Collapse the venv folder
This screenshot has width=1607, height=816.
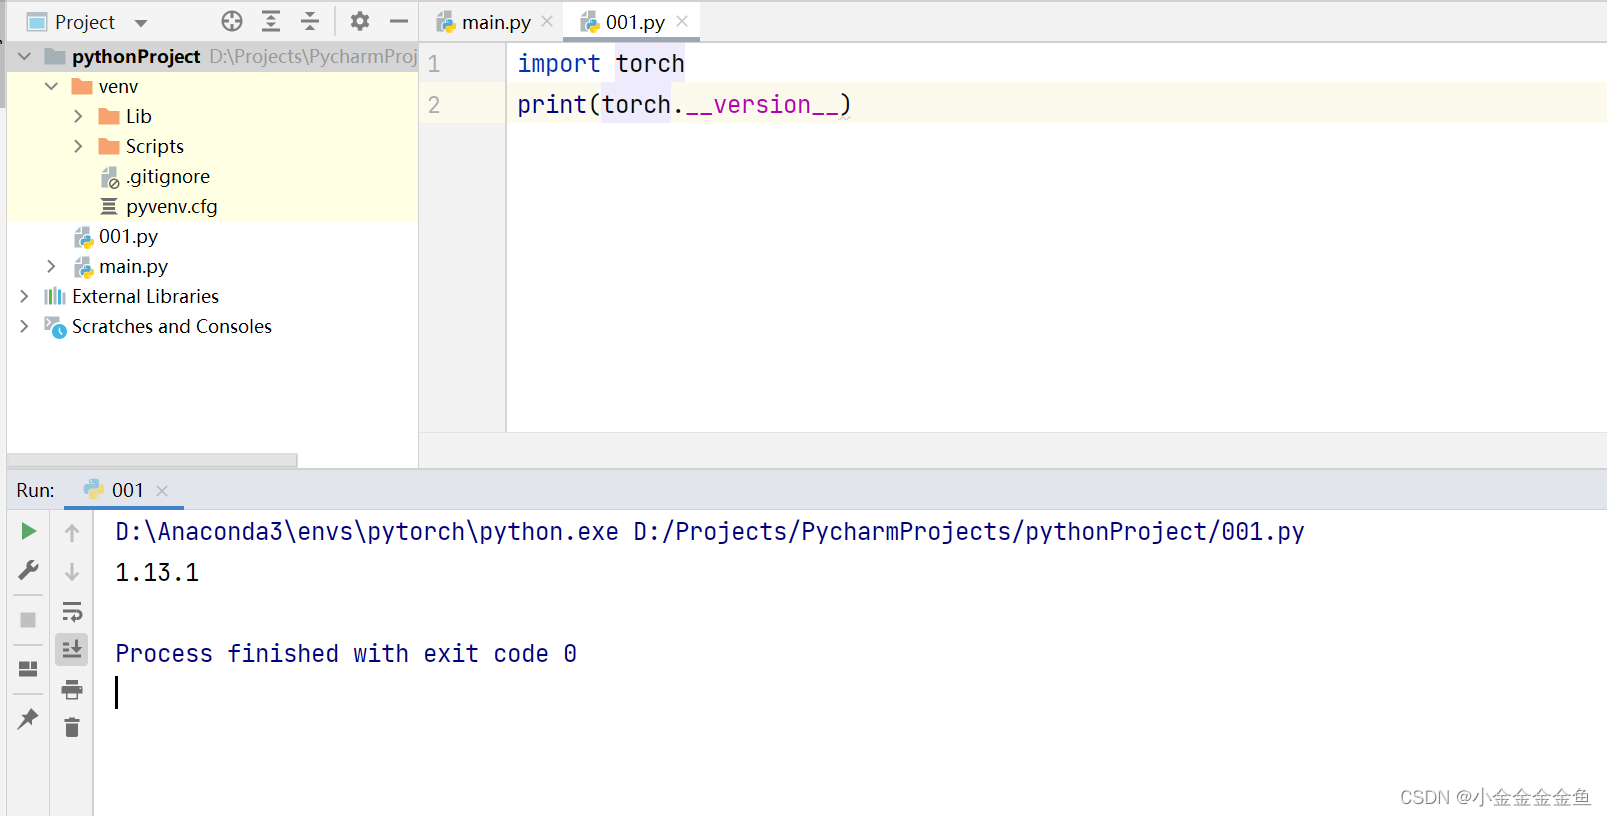52,87
